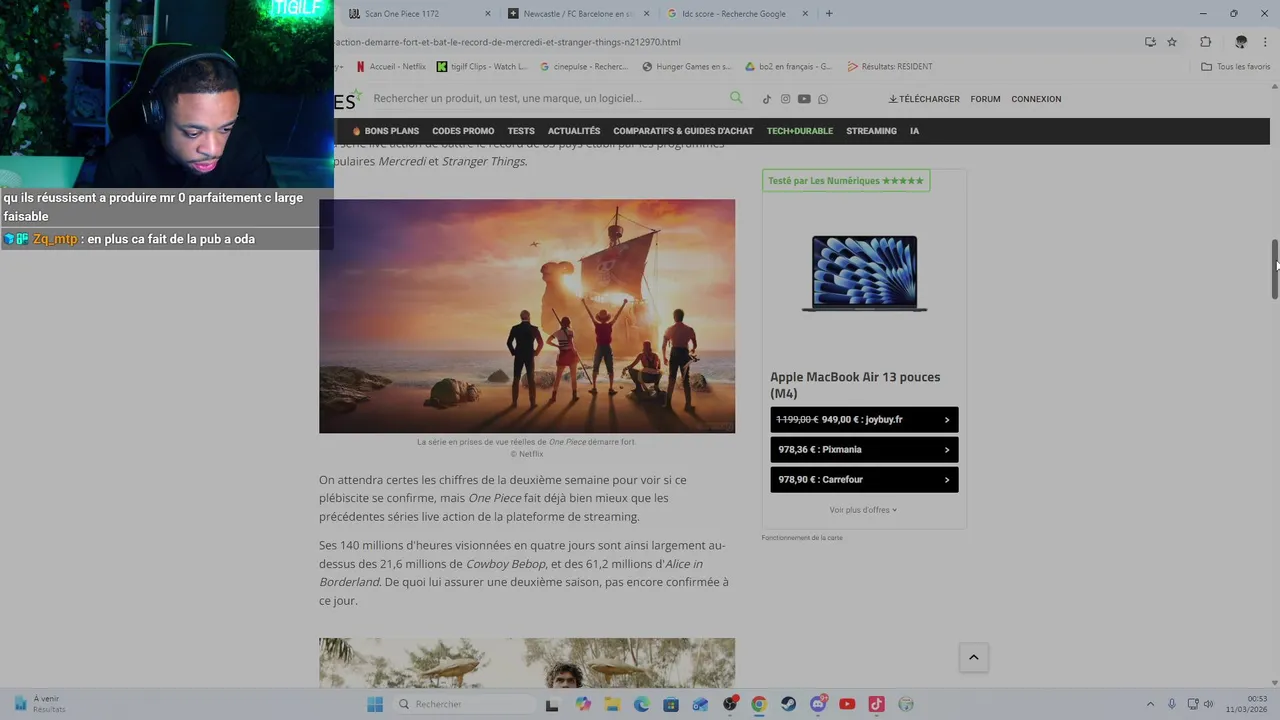The height and width of the screenshot is (720, 1280).
Task: Focus the 'Rechercher un produit' search field
Action: point(548,98)
